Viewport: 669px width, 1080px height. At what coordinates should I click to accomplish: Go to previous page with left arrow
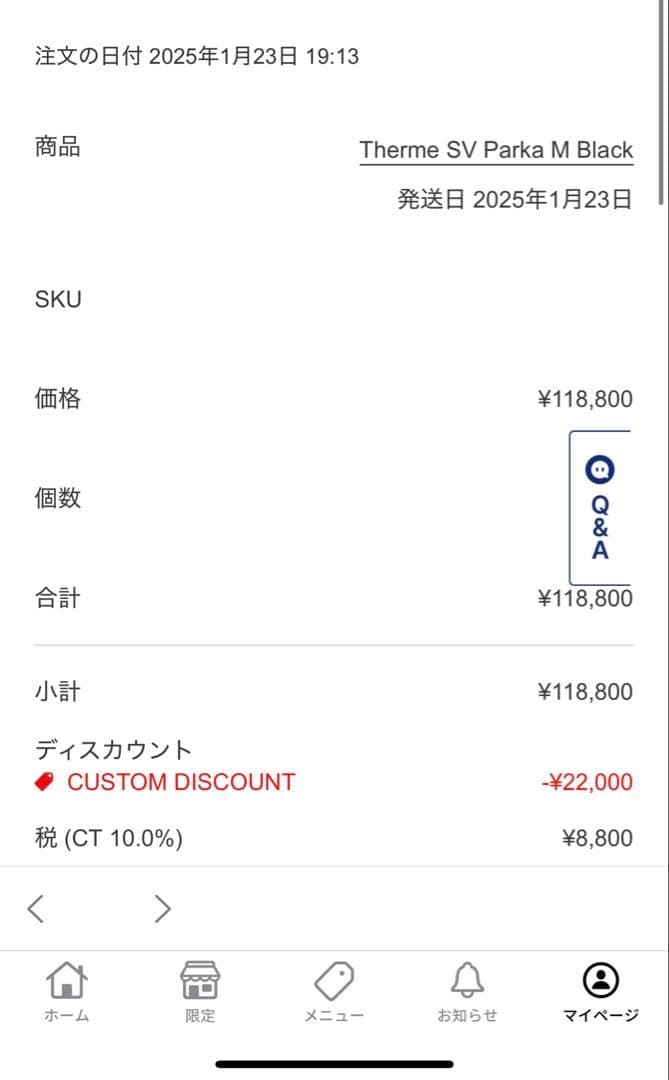click(35, 908)
